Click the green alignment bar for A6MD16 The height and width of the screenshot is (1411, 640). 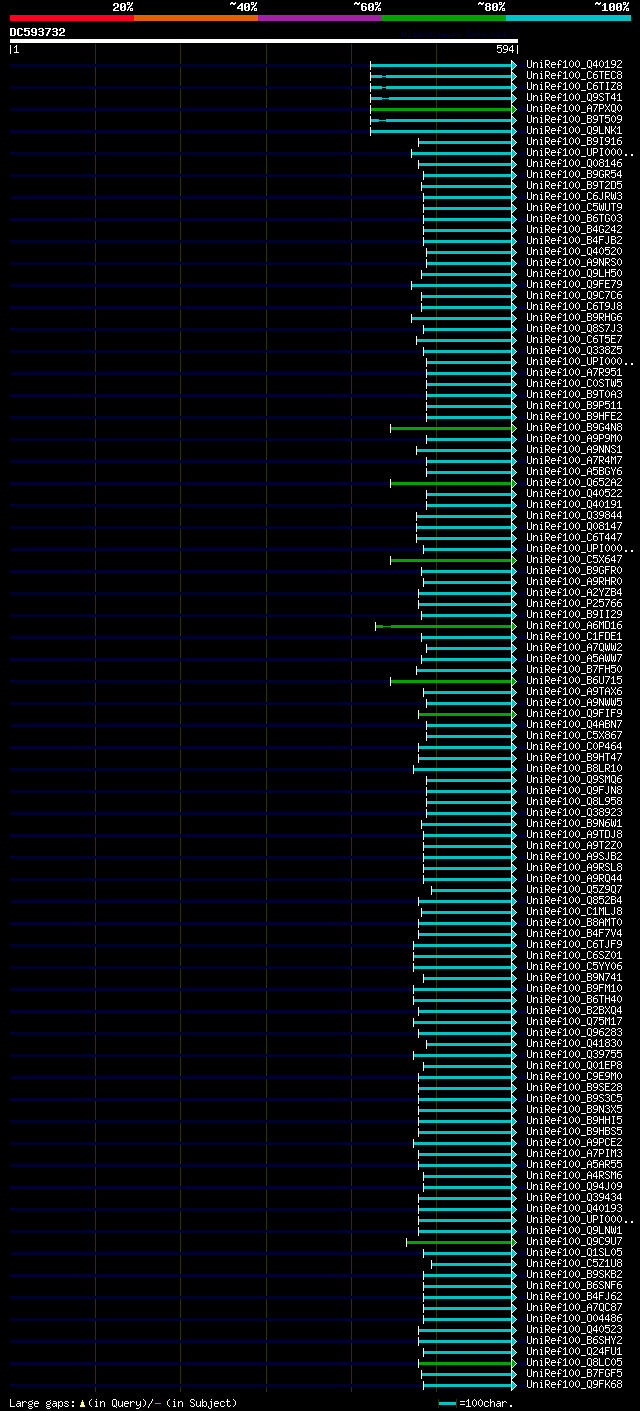(x=446, y=625)
